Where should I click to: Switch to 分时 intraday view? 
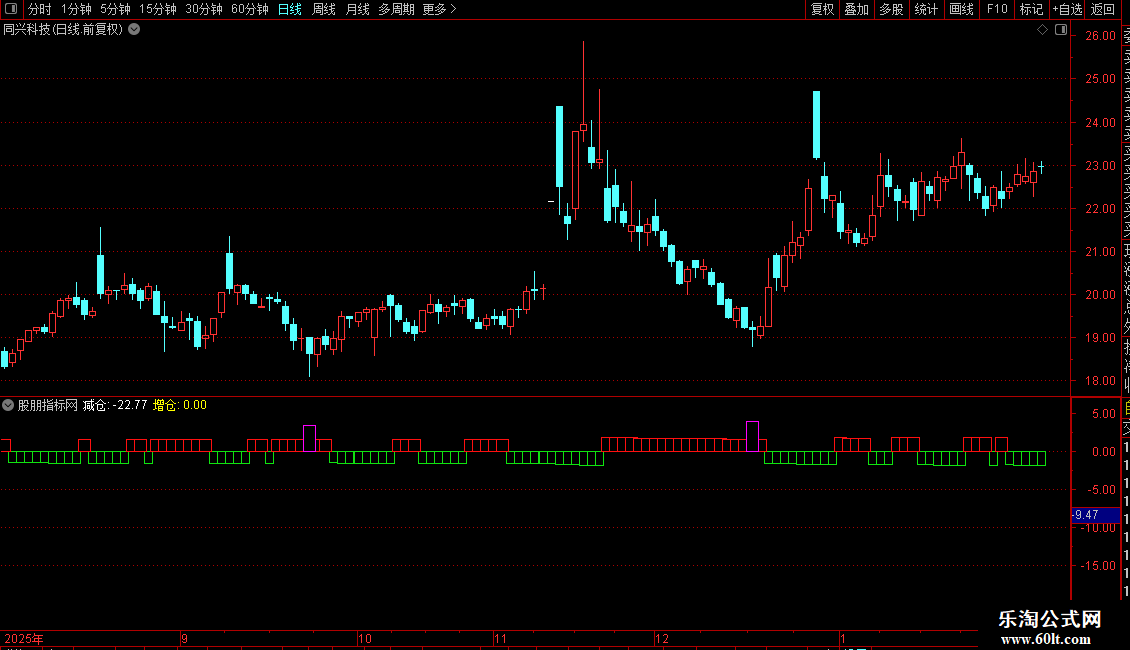[40, 9]
